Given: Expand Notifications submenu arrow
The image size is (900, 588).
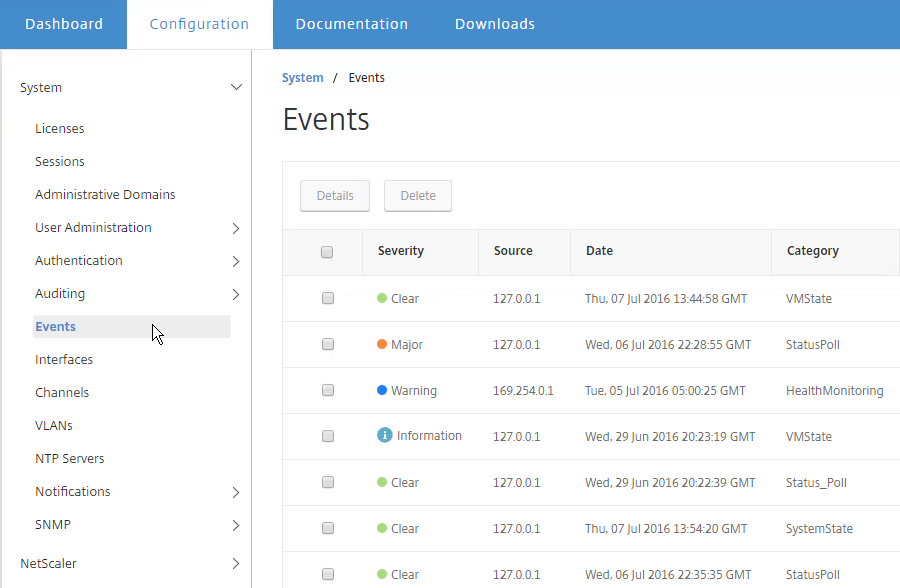Looking at the screenshot, I should click(x=235, y=493).
